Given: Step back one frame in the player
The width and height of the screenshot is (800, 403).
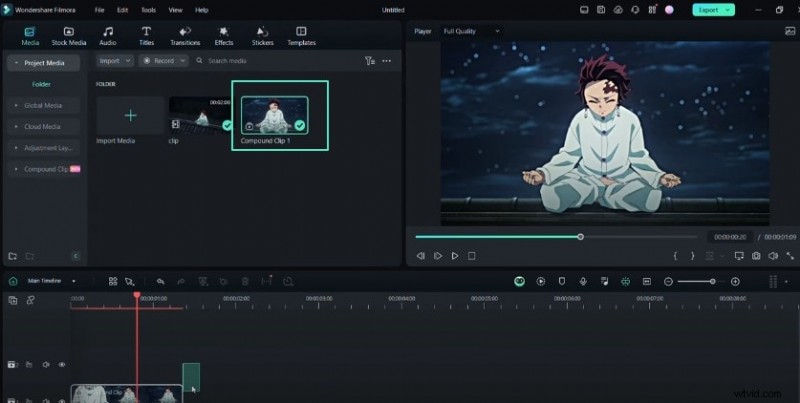Looking at the screenshot, I should [420, 256].
